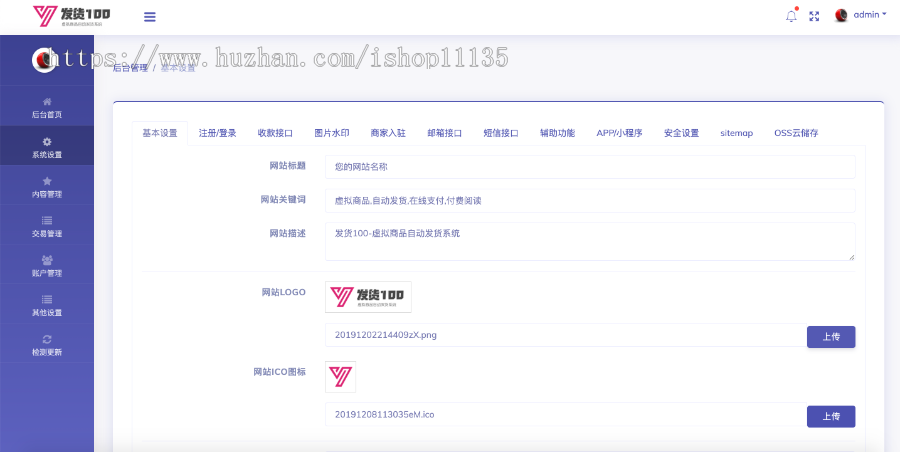Click the admin avatar in header
Screen dimensions: 900x452
point(841,16)
